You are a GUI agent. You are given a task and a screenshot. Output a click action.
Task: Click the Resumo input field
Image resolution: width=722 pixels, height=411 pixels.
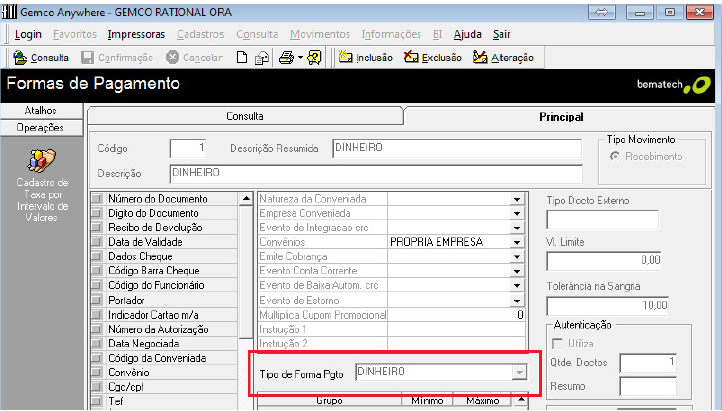[648, 386]
